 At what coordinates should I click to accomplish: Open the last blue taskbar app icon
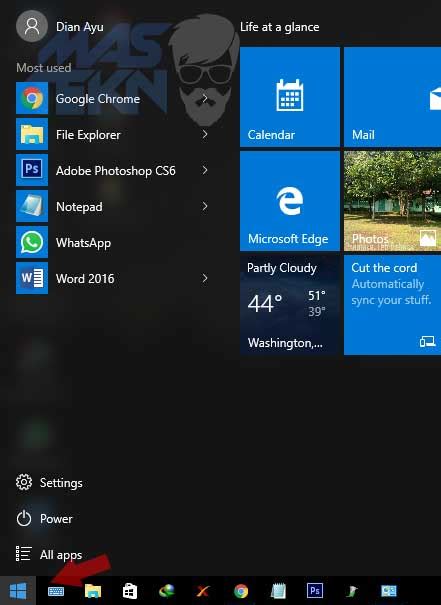point(389,591)
